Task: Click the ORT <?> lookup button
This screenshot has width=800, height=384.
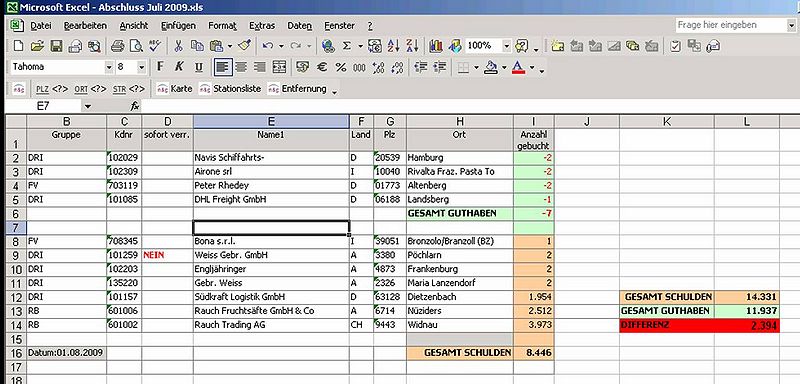Action: click(90, 89)
